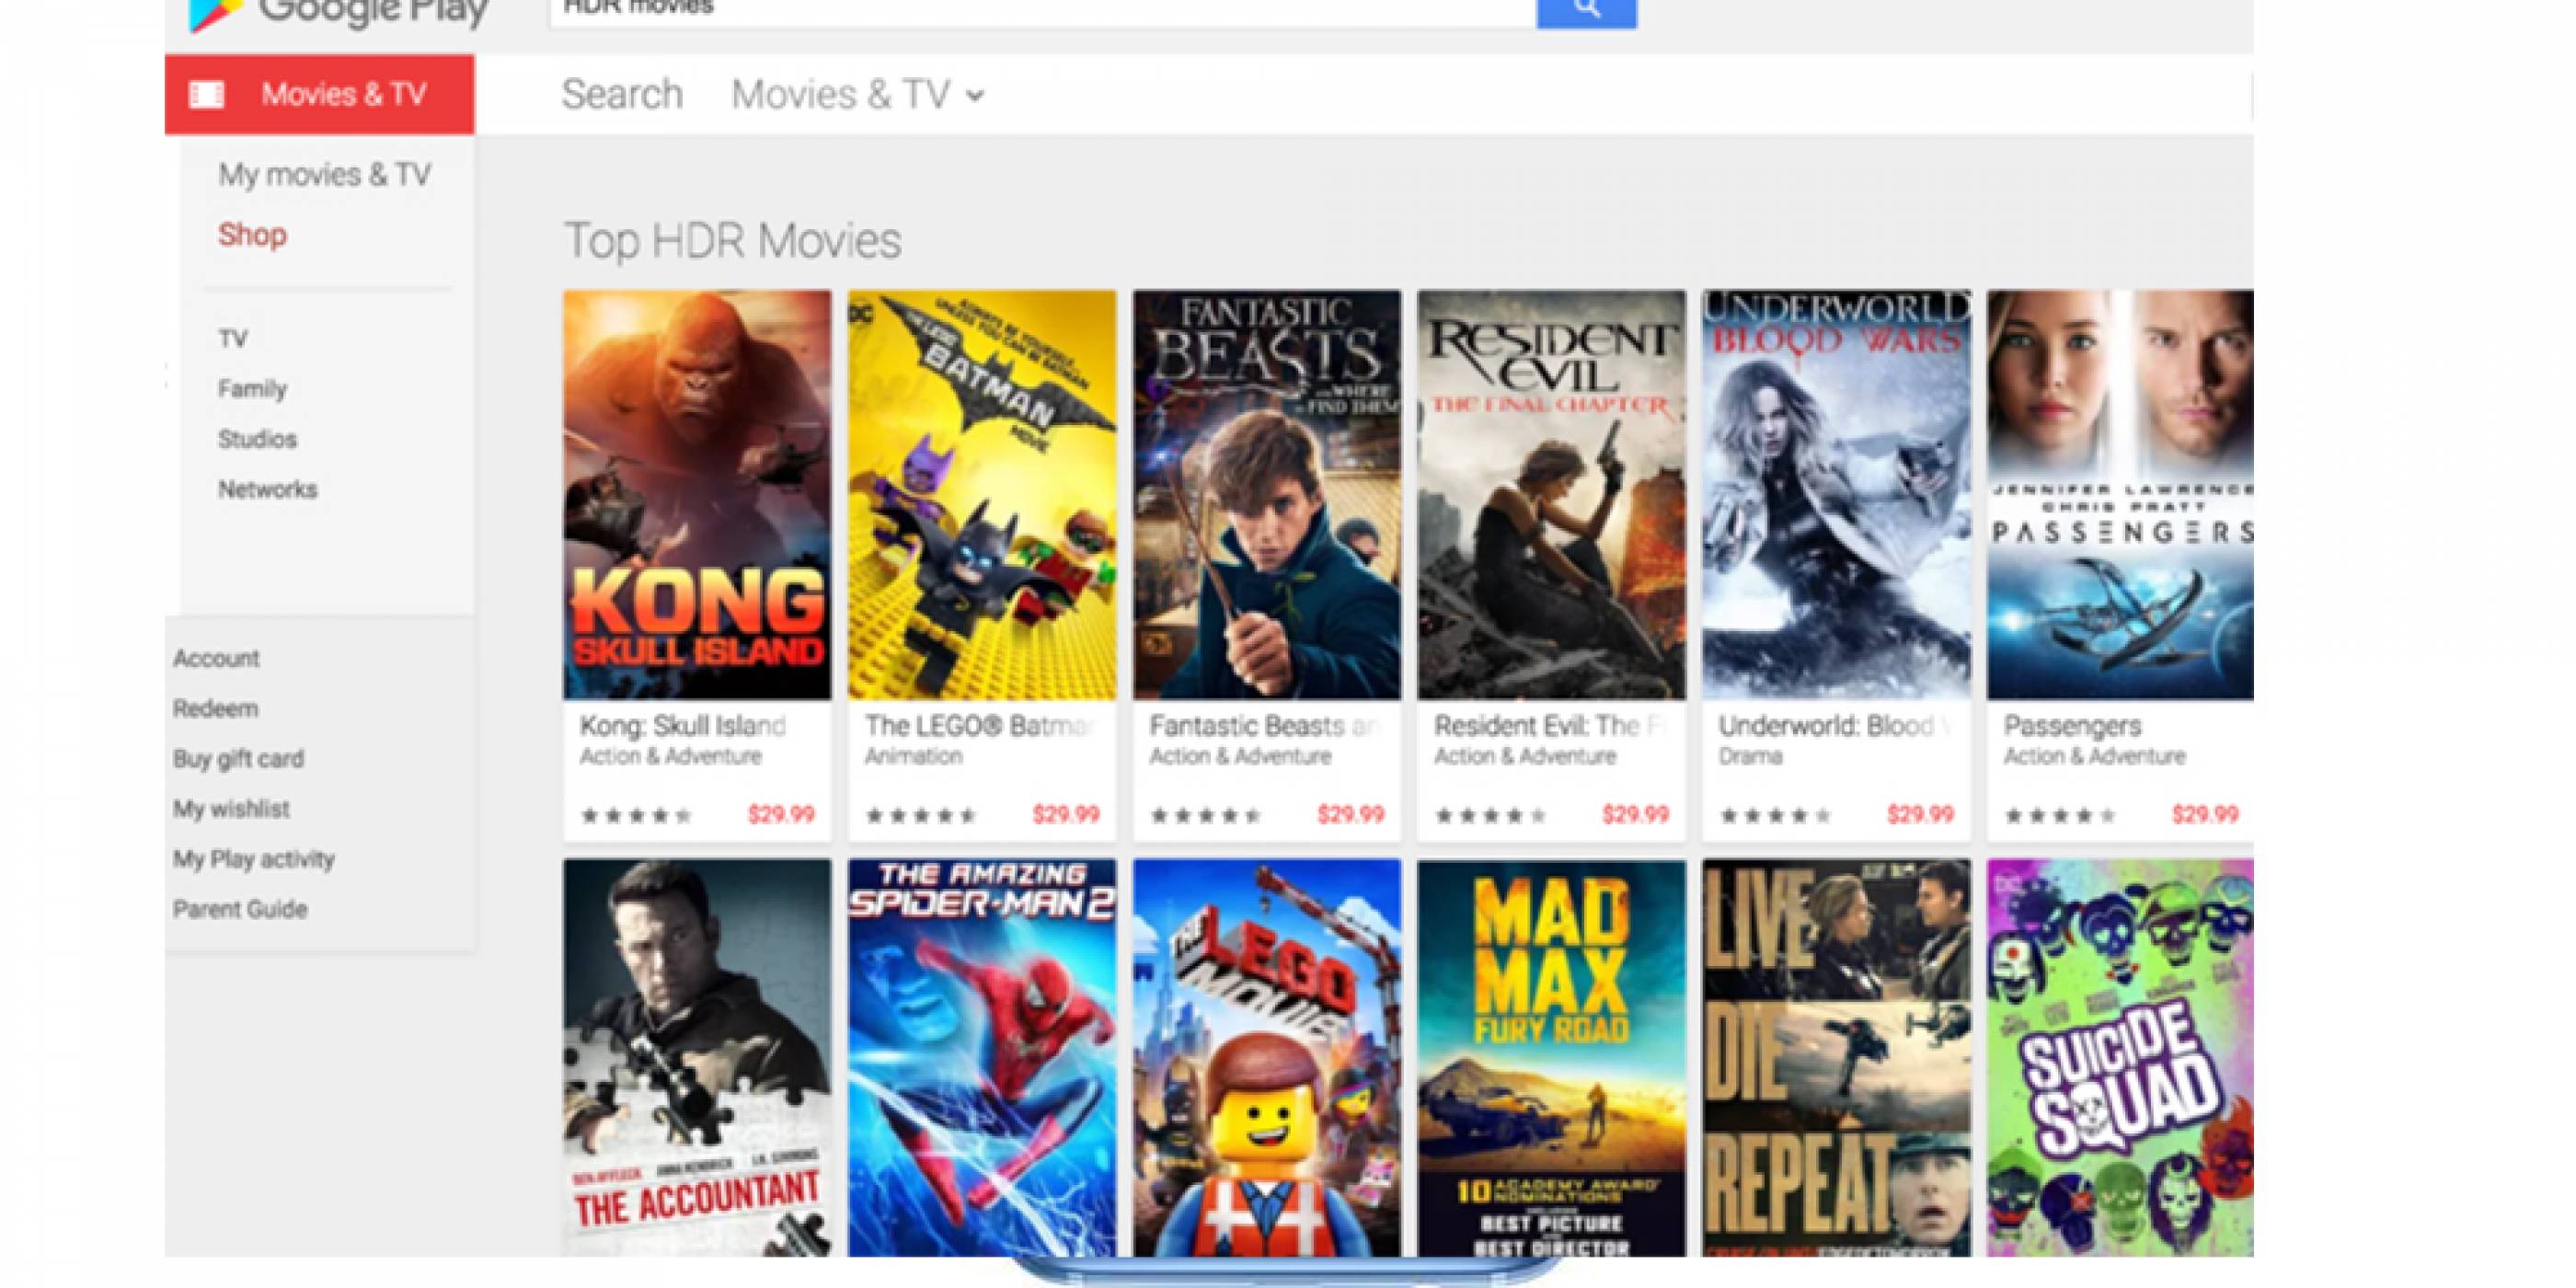This screenshot has height=1288, width=2576.
Task: Open The LEGO Movie poster
Action: (x=1267, y=1057)
